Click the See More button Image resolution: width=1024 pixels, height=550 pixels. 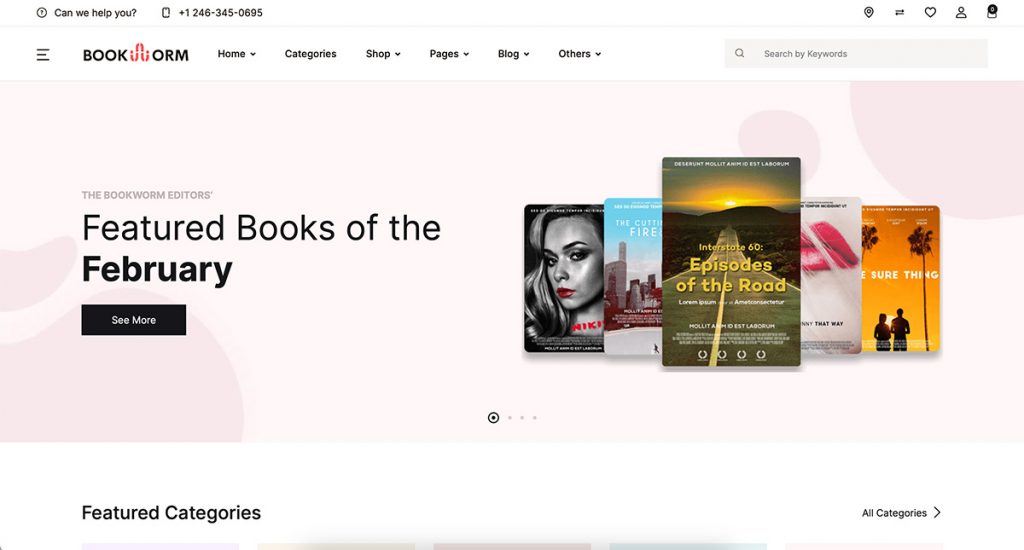coord(134,320)
